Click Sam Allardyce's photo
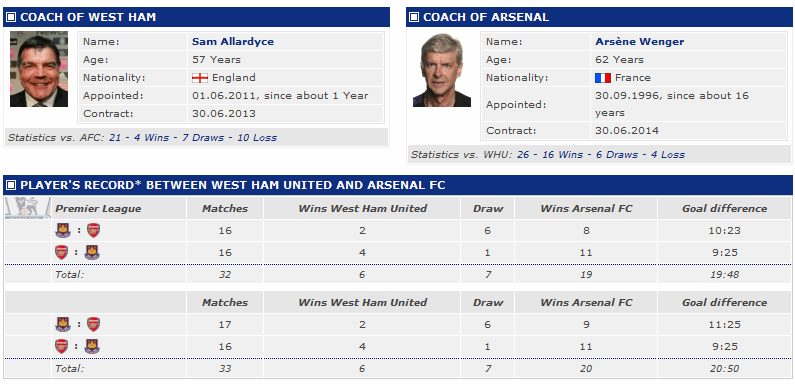The image size is (795, 384). point(39,69)
